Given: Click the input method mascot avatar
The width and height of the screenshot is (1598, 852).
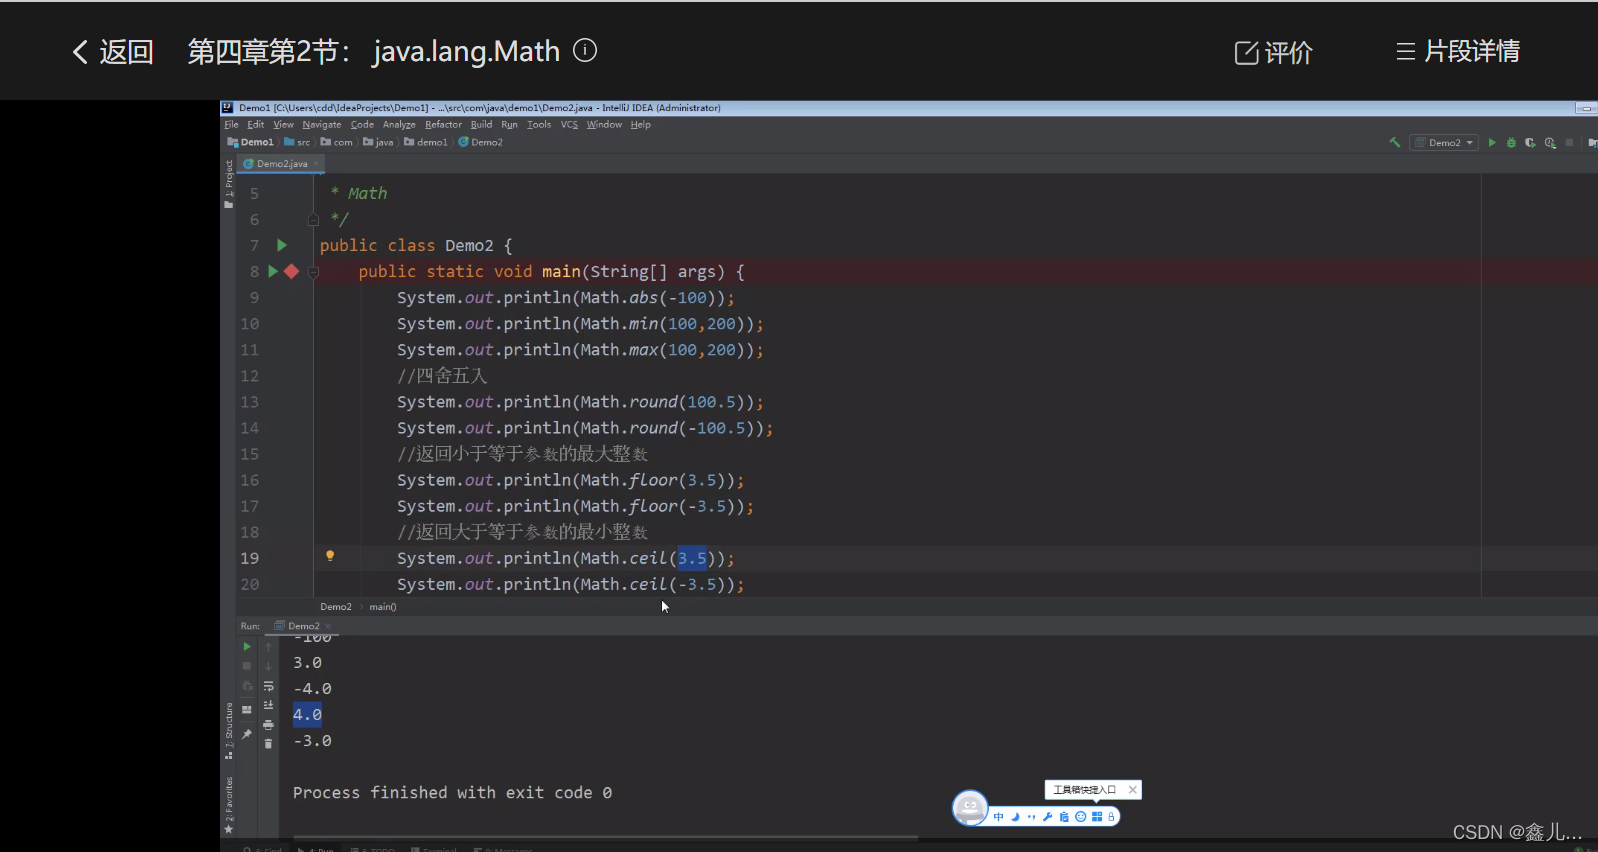Looking at the screenshot, I should click(x=970, y=807).
